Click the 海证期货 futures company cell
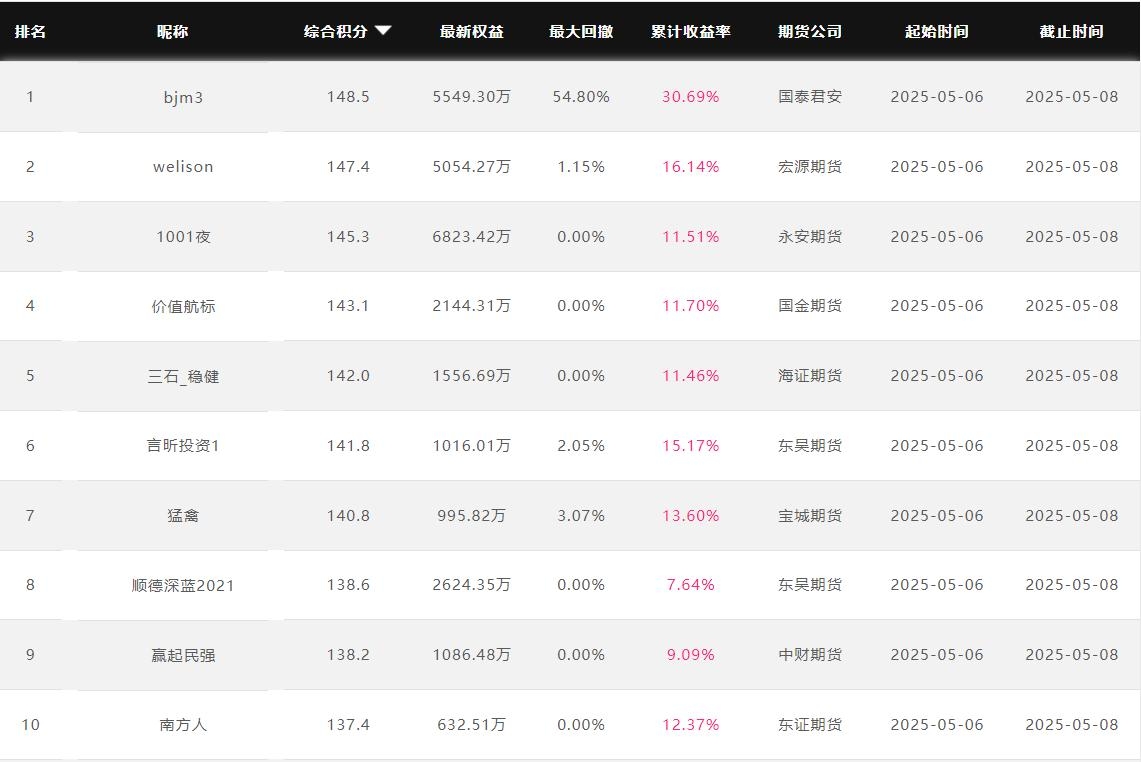 (x=810, y=376)
